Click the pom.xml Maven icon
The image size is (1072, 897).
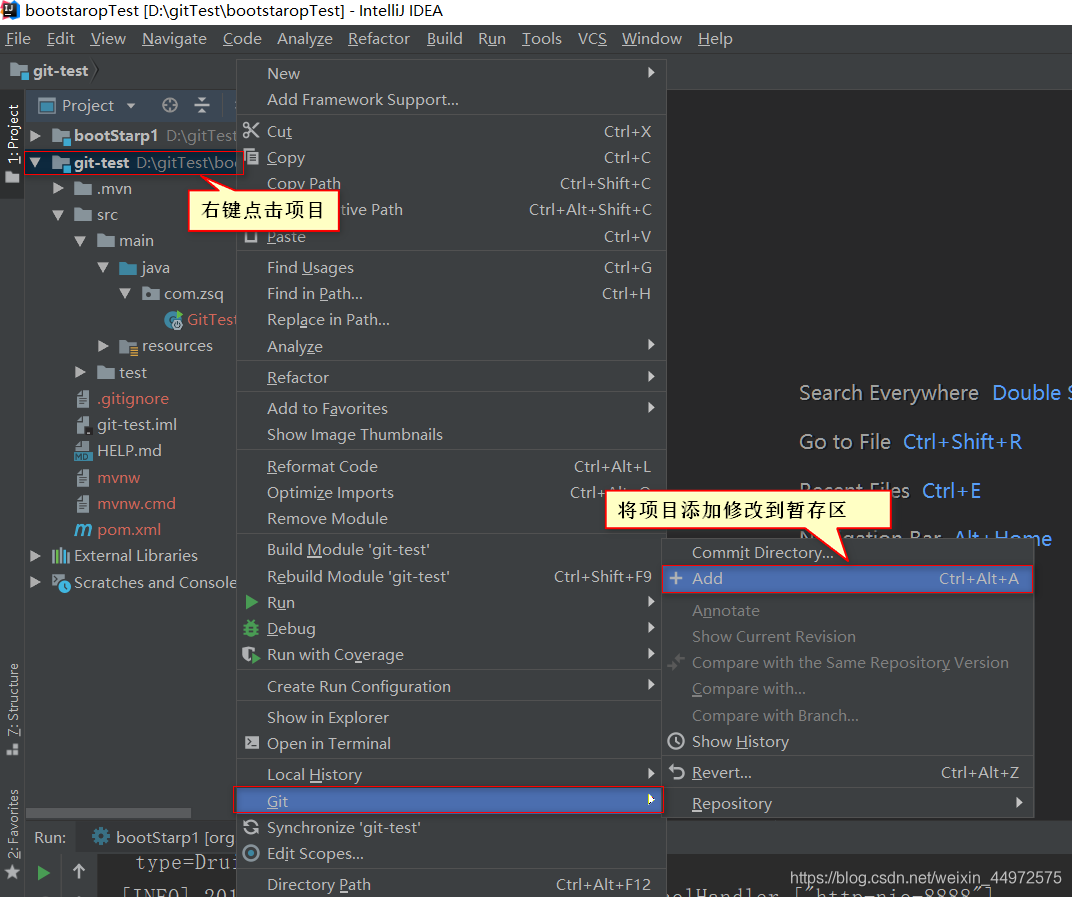[x=83, y=529]
